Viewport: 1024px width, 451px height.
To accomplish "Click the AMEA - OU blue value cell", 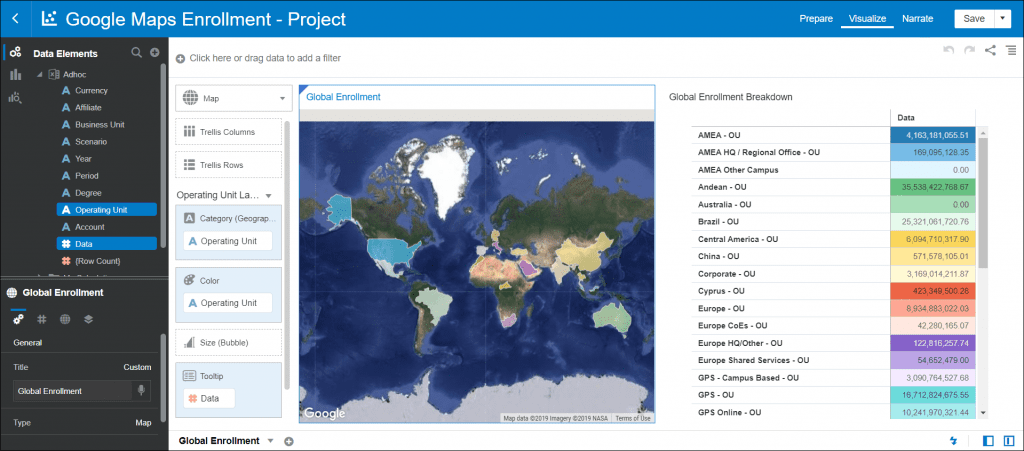I will point(932,135).
